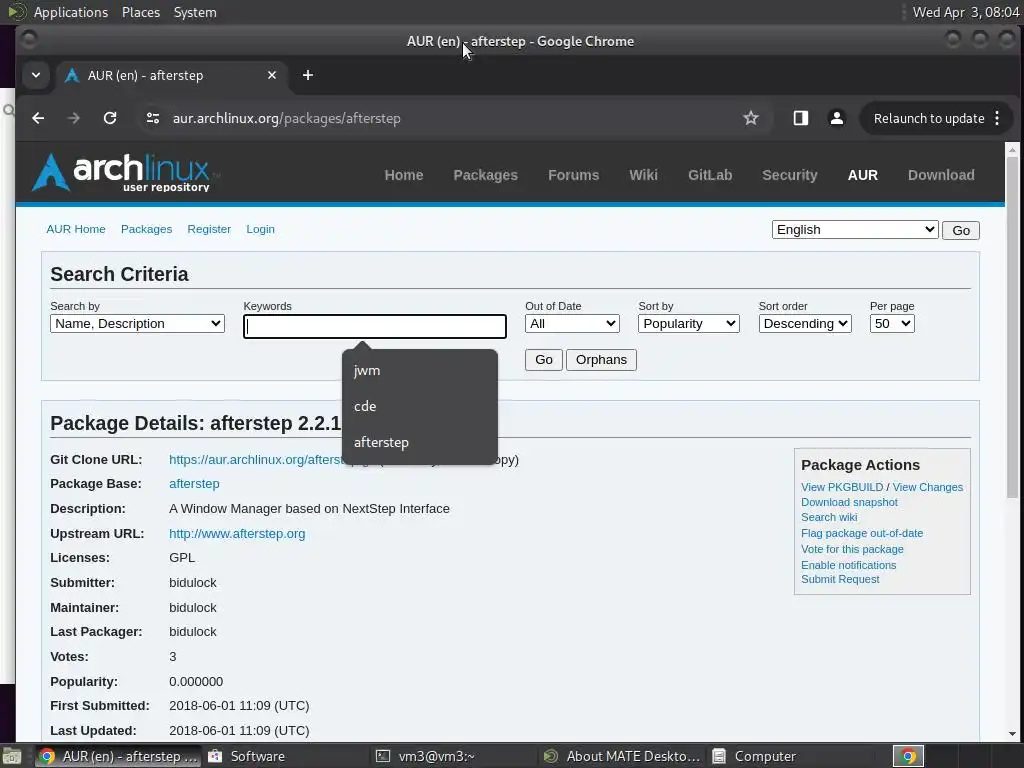This screenshot has width=1024, height=768.
Task: Click Download snapshot link
Action: tap(849, 502)
